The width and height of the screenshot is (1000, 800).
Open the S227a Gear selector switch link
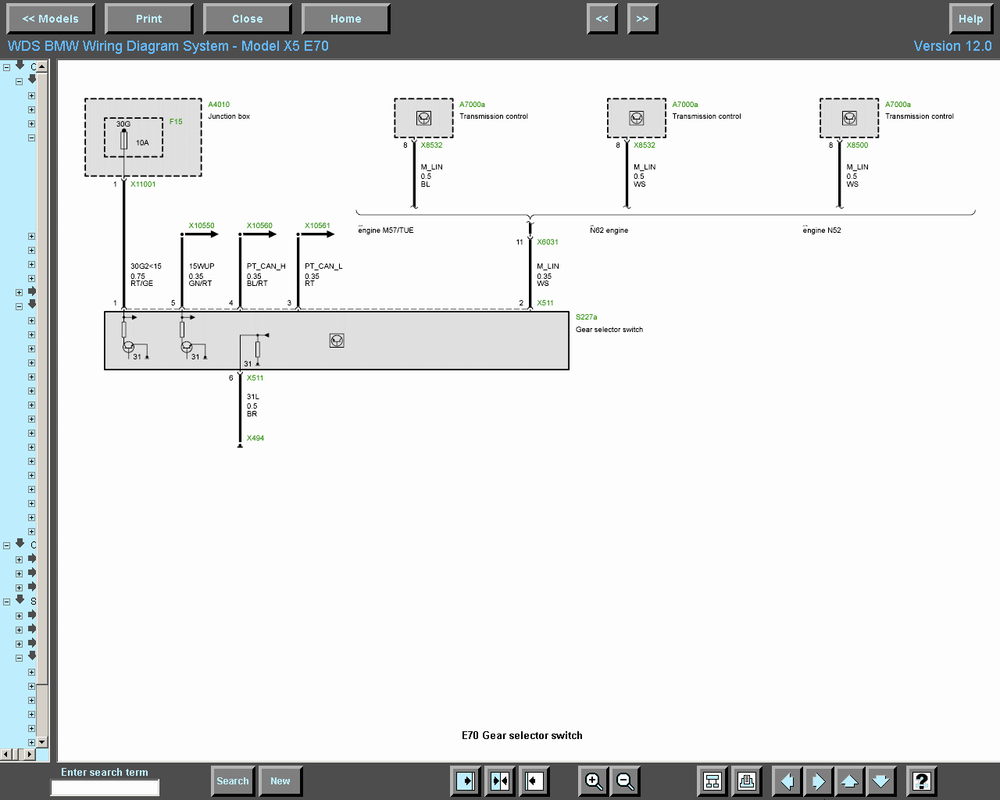pos(586,317)
